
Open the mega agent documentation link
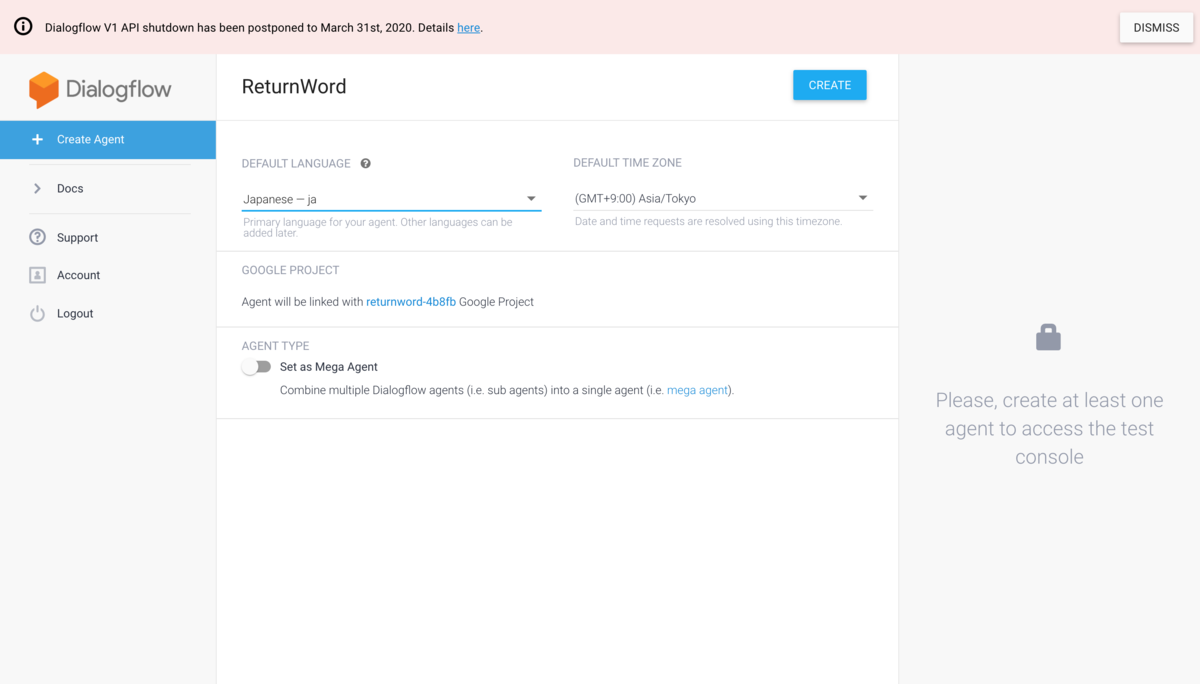click(698, 390)
